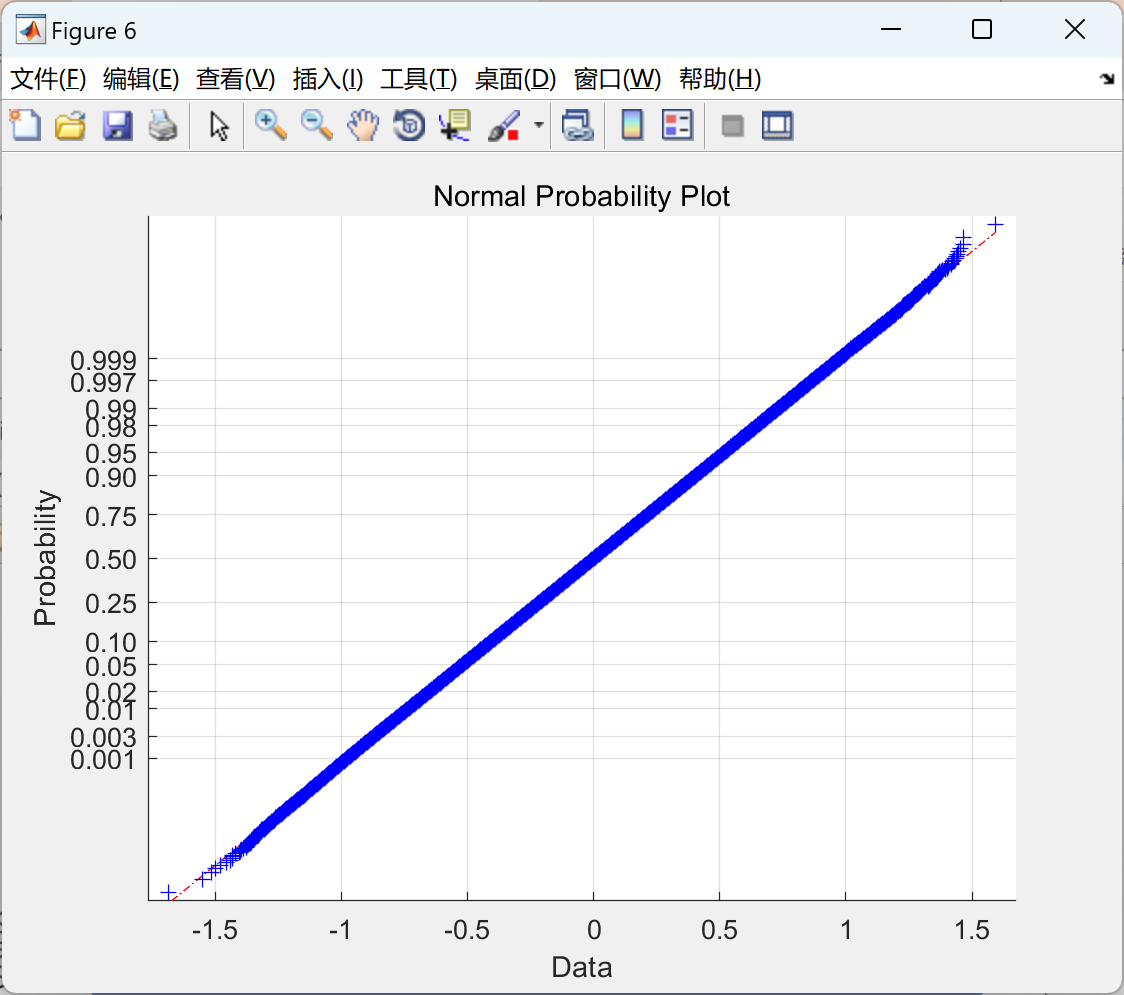Open the 工具(T) menu

[419, 79]
